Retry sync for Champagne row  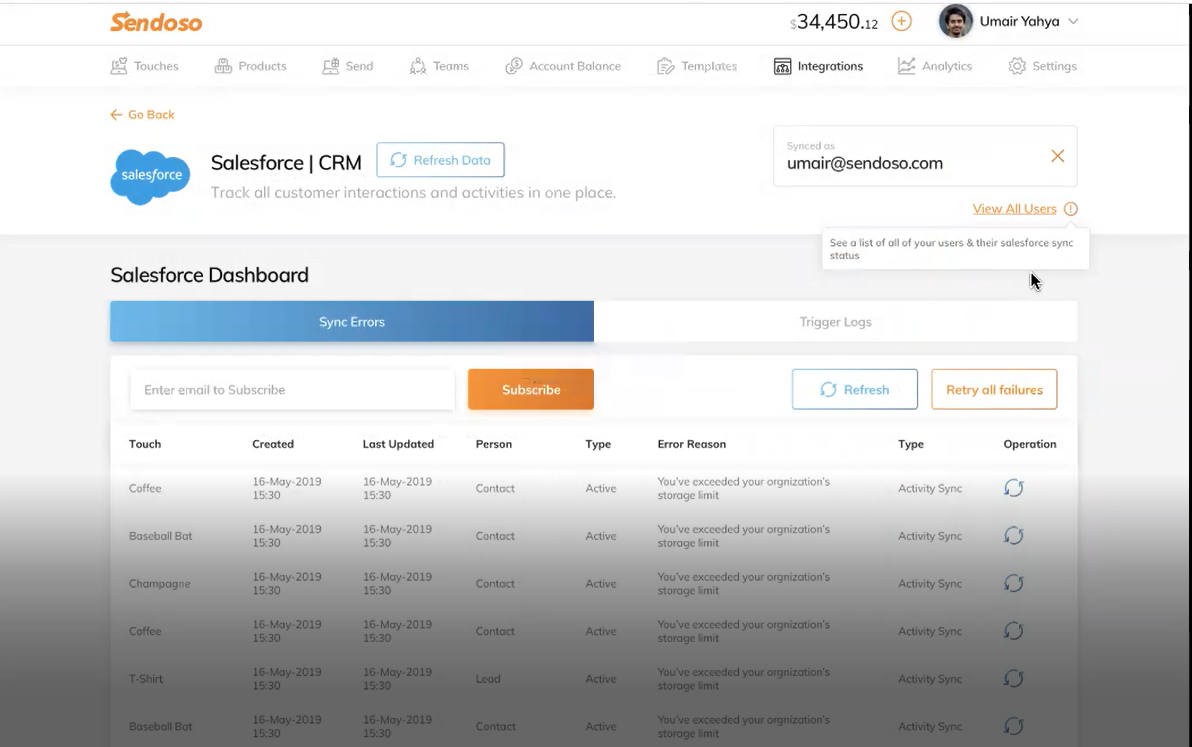pyautogui.click(x=1013, y=584)
